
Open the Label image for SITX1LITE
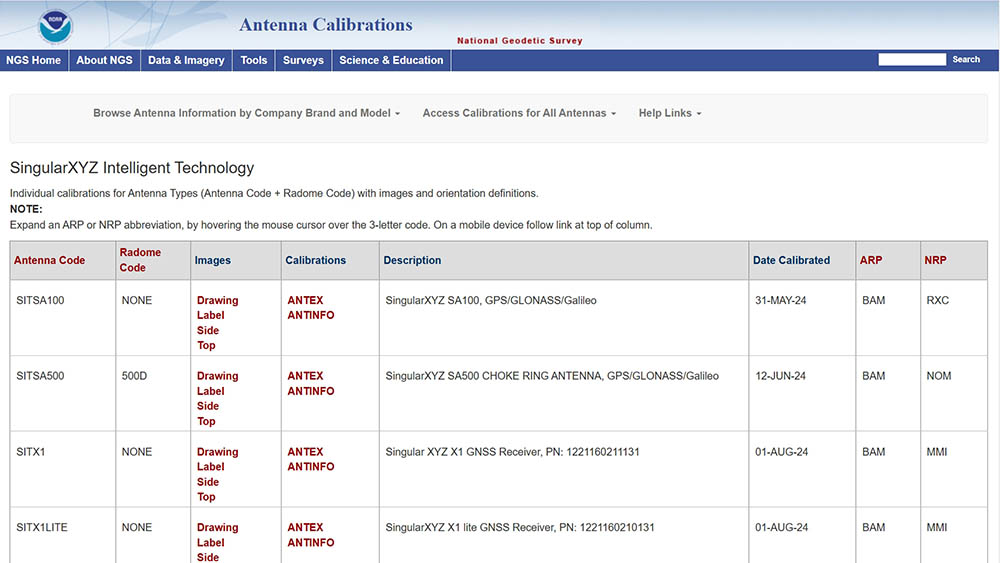point(210,543)
